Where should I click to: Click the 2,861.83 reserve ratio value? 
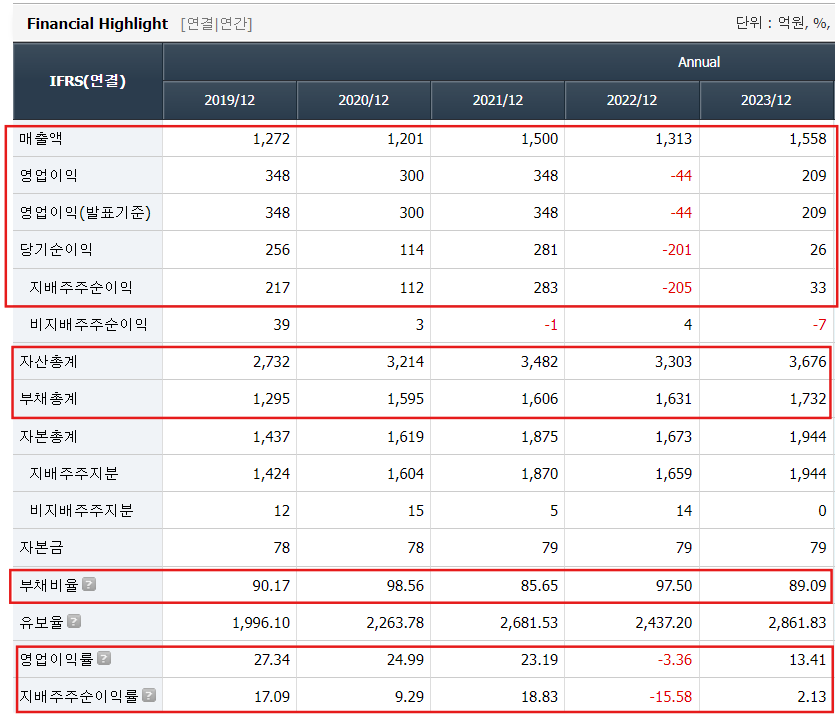(797, 623)
